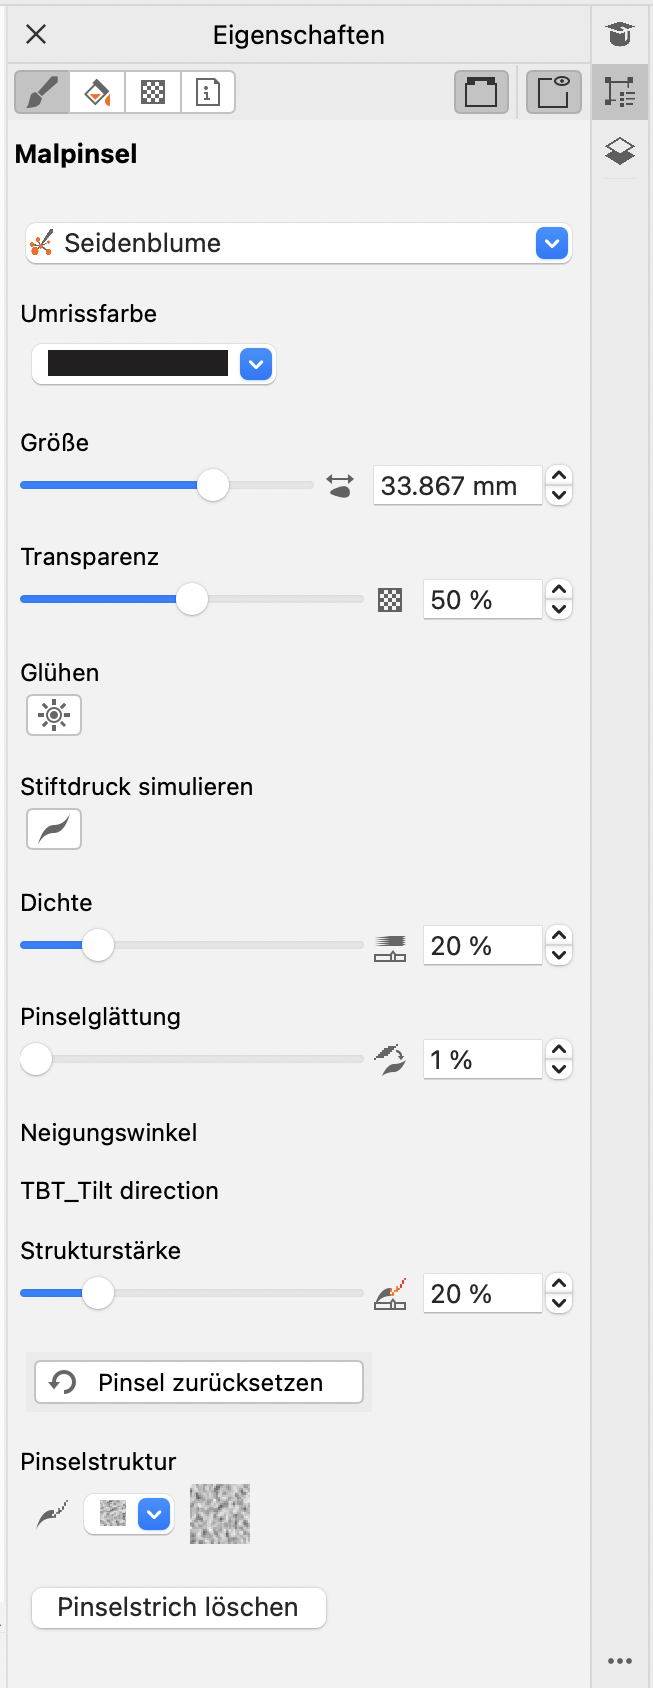653x1688 pixels.
Task: Click the Pinselstrich löschen button
Action: tap(179, 1607)
